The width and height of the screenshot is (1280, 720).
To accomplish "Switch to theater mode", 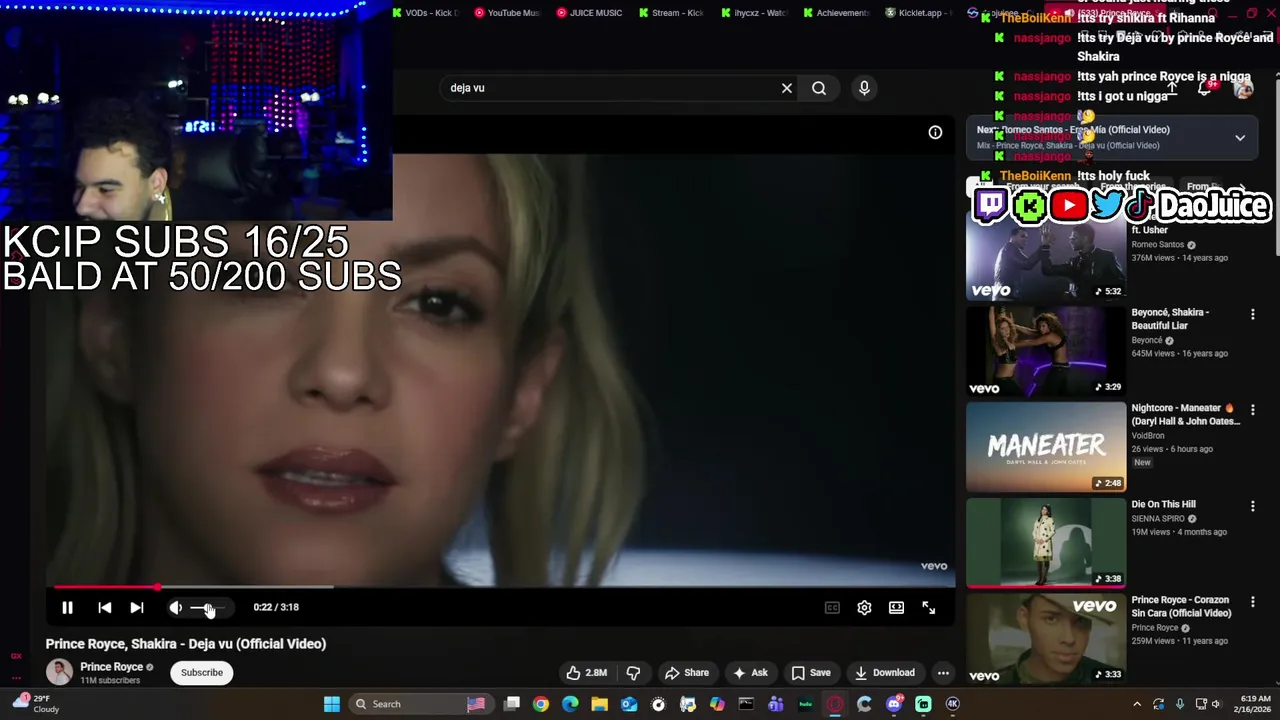I will 896,607.
